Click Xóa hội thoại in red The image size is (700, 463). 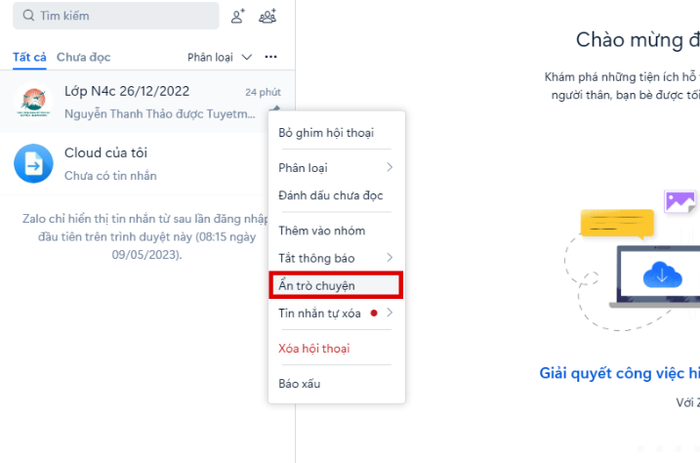[x=313, y=348]
